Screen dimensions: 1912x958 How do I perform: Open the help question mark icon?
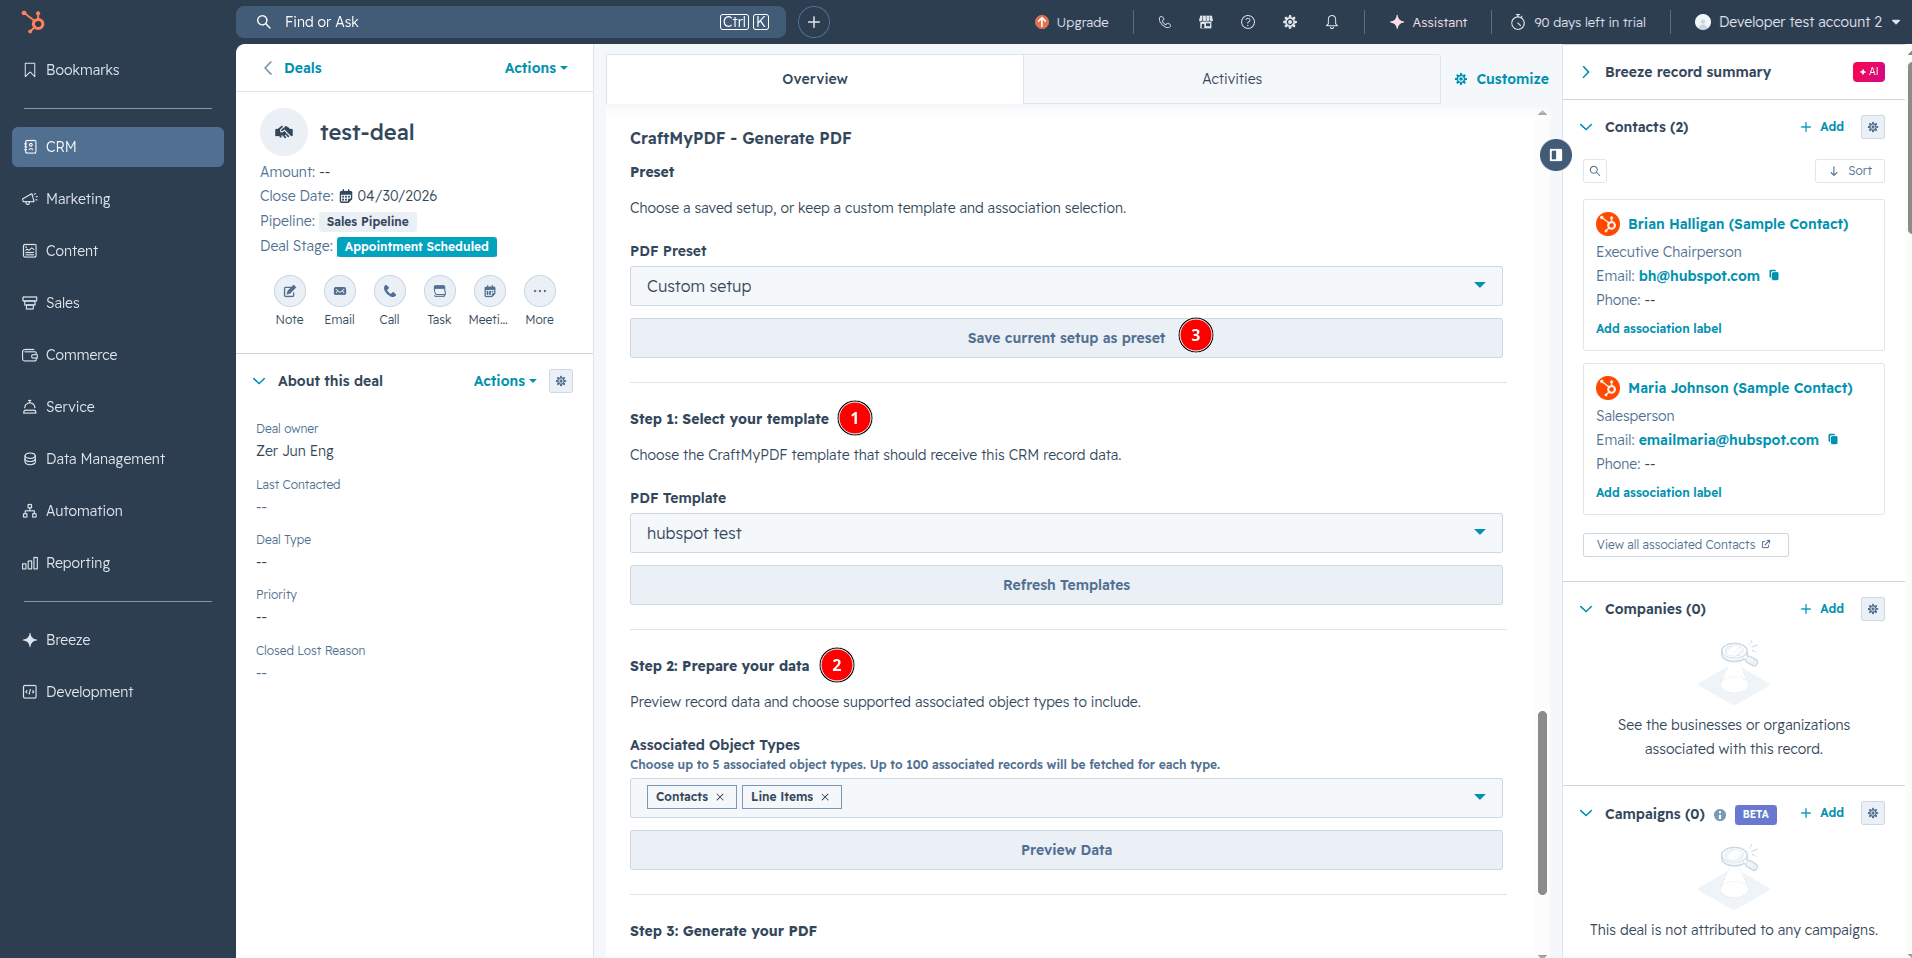(x=1248, y=22)
